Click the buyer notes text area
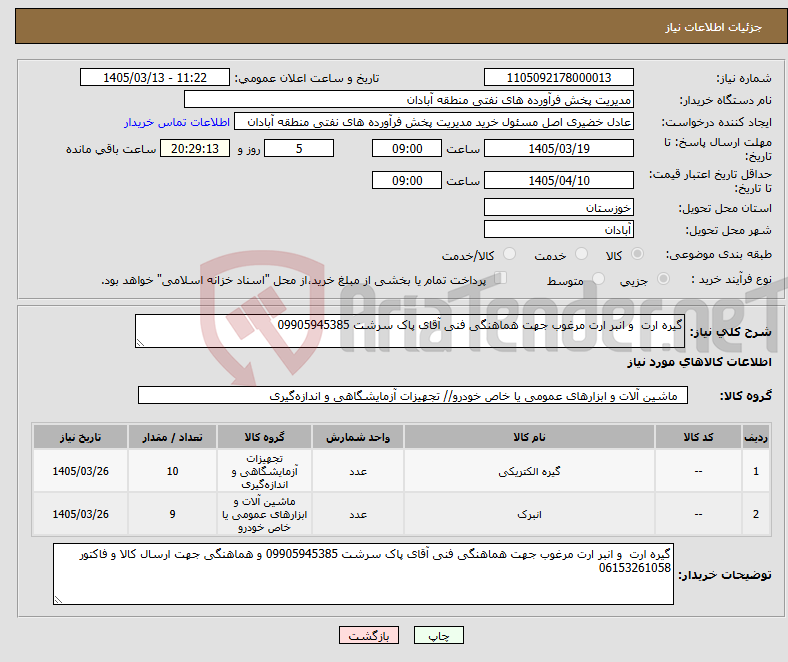Image resolution: width=788 pixels, height=662 pixels. click(x=363, y=574)
